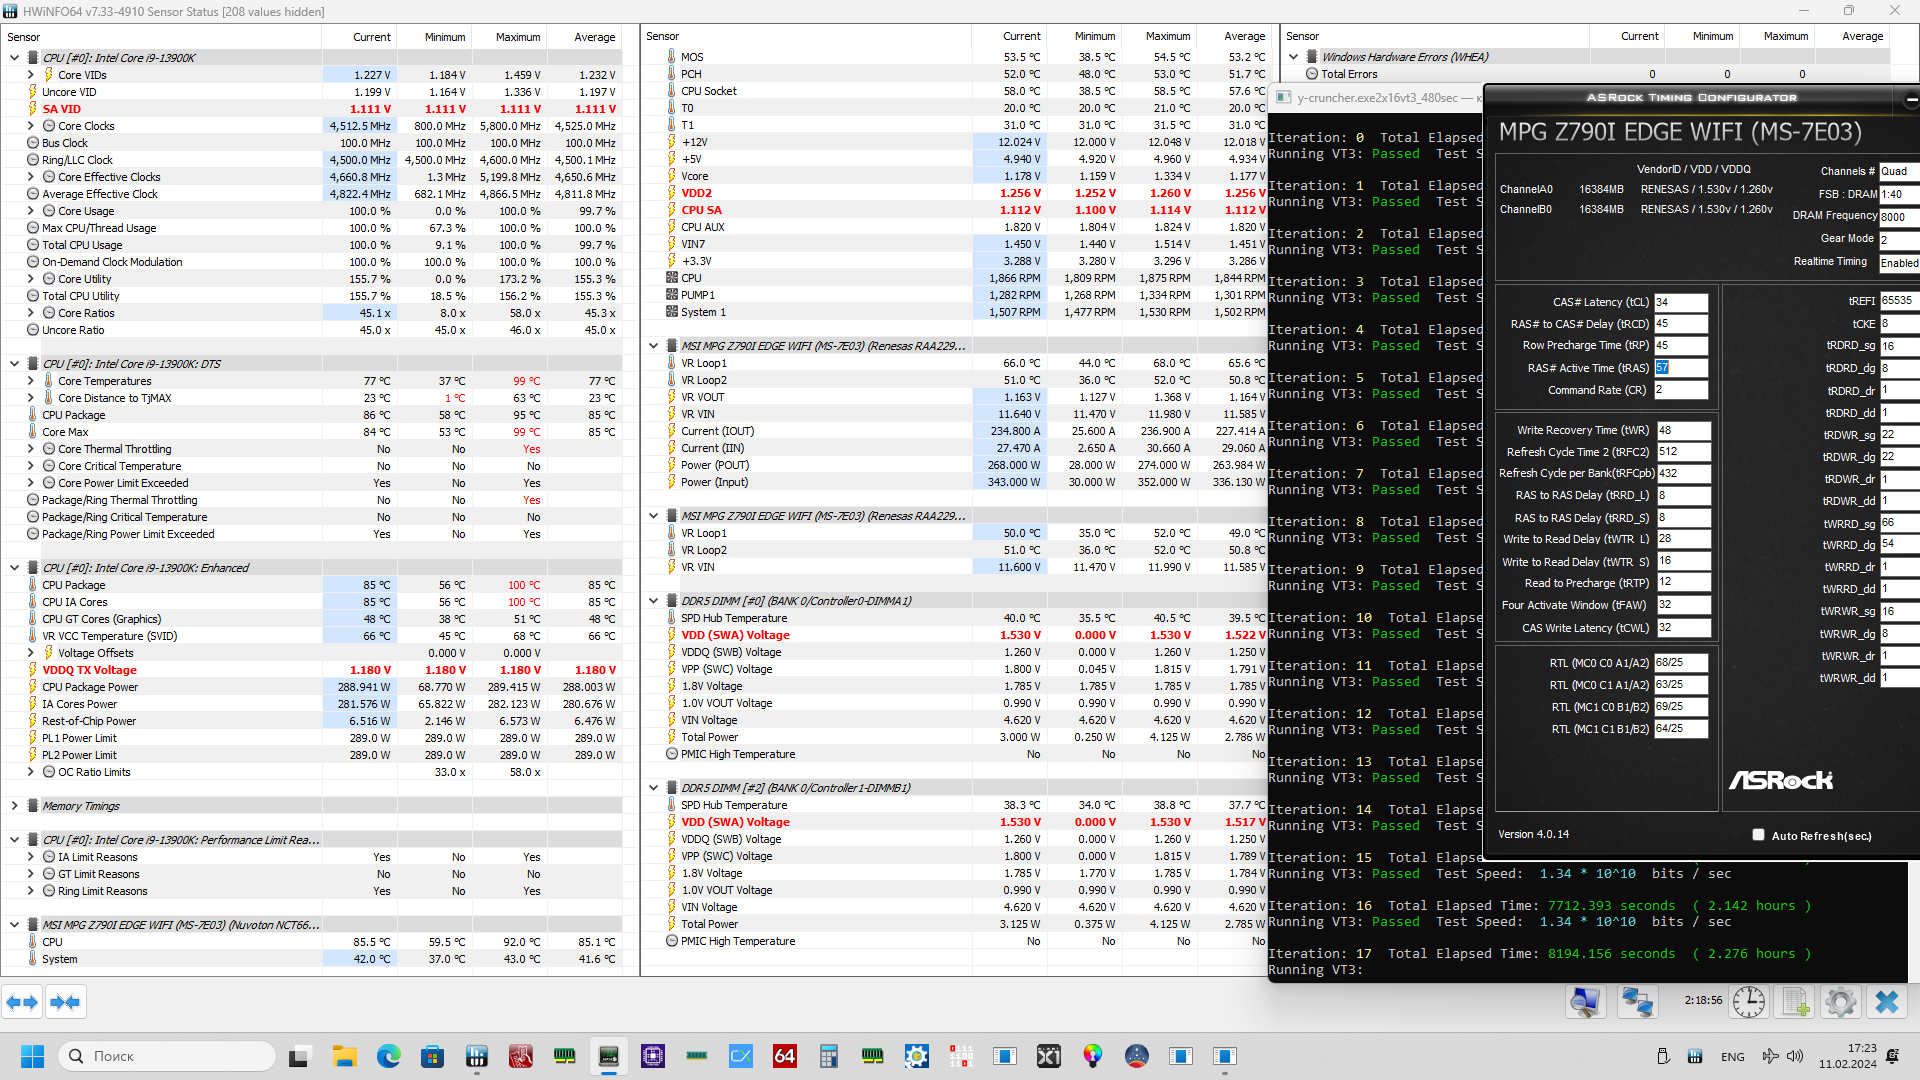Viewport: 1920px width, 1080px height.
Task: Open the remote network monitors icon
Action: click(1636, 1002)
